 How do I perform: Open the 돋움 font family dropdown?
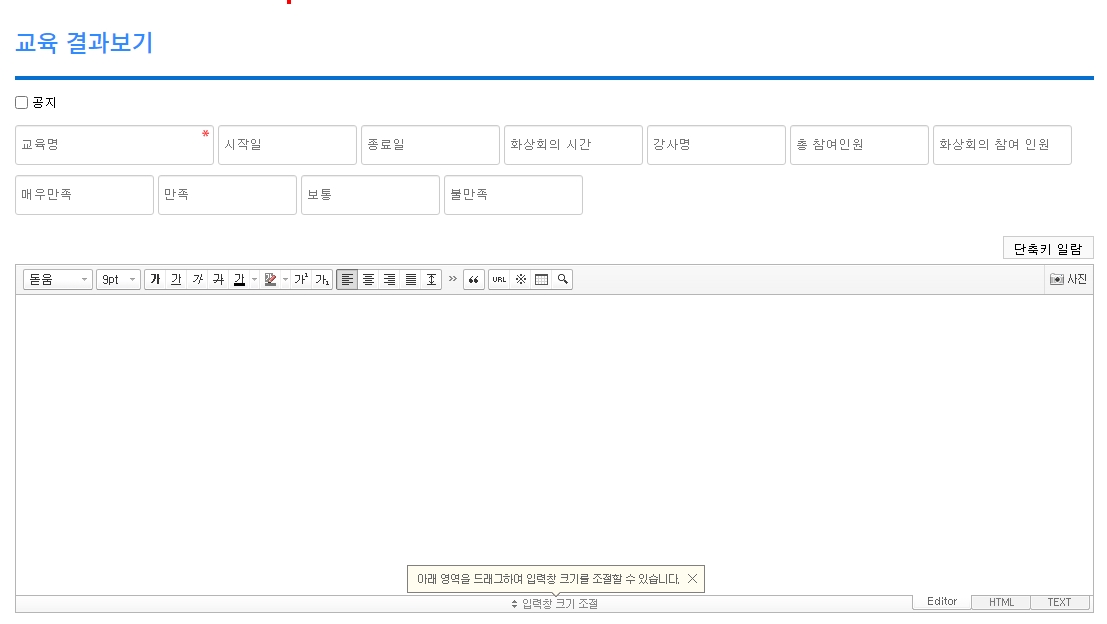click(x=58, y=280)
